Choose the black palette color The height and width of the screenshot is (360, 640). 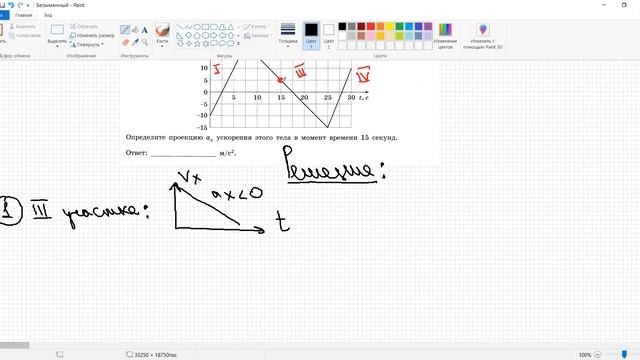[342, 27]
